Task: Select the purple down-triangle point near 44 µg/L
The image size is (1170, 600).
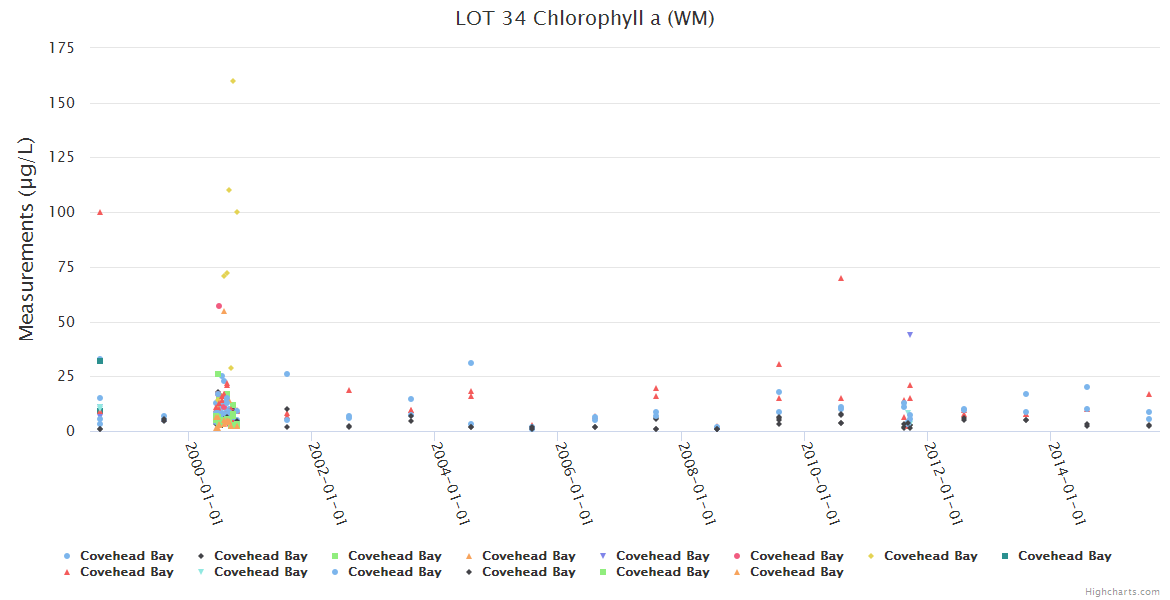Action: tap(910, 334)
